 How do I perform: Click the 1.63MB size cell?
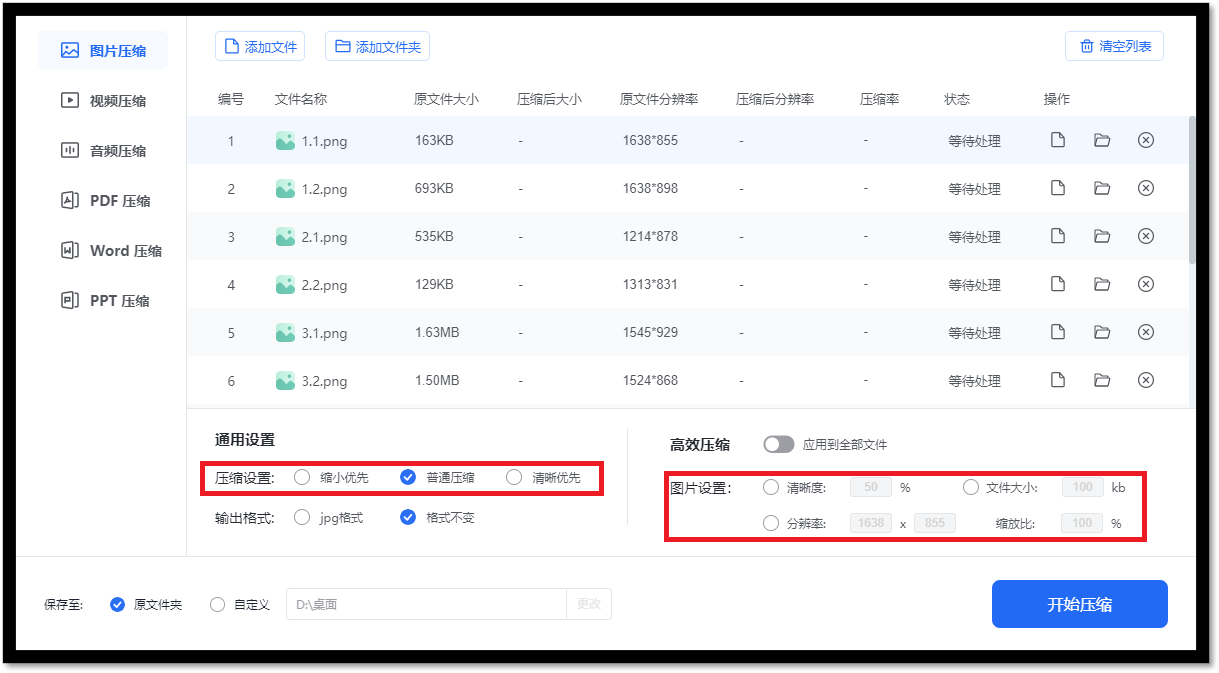click(x=437, y=332)
